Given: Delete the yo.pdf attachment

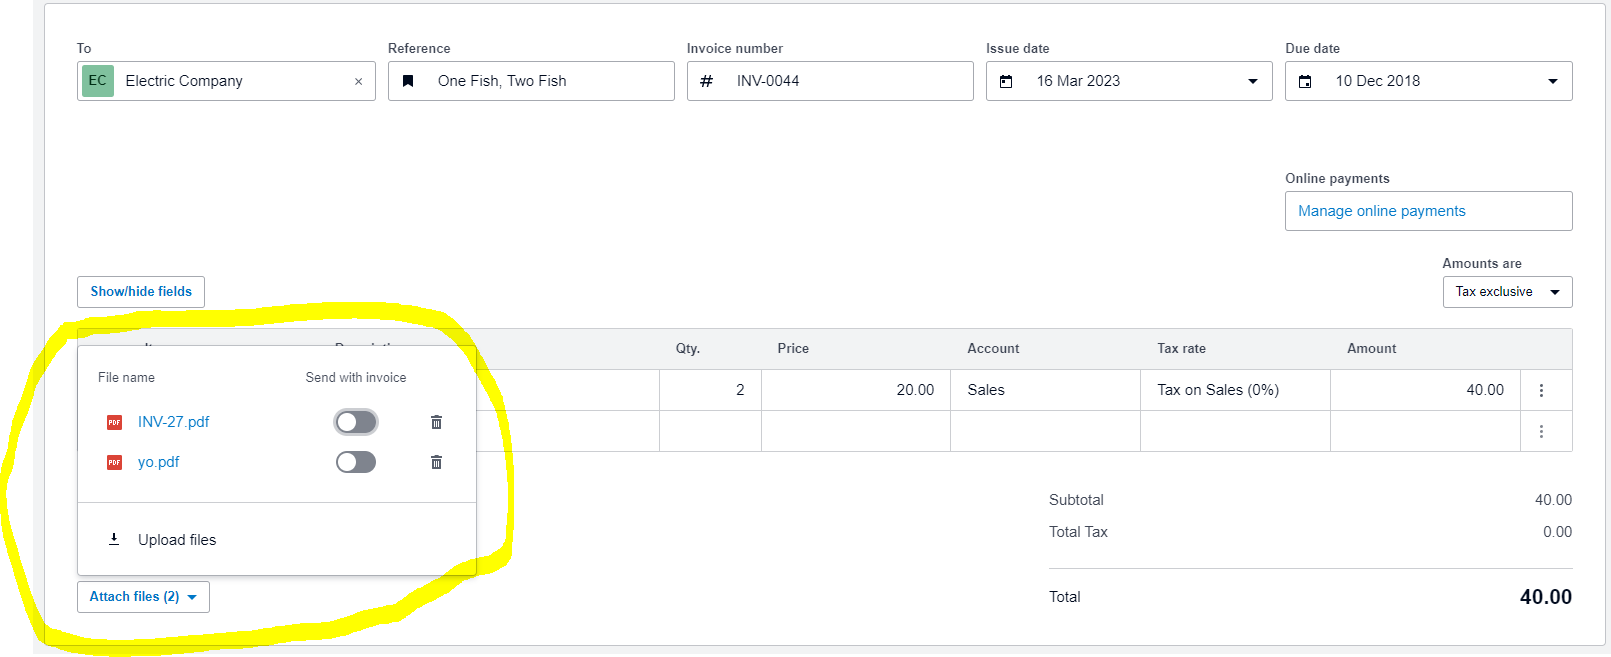Looking at the screenshot, I should (436, 462).
